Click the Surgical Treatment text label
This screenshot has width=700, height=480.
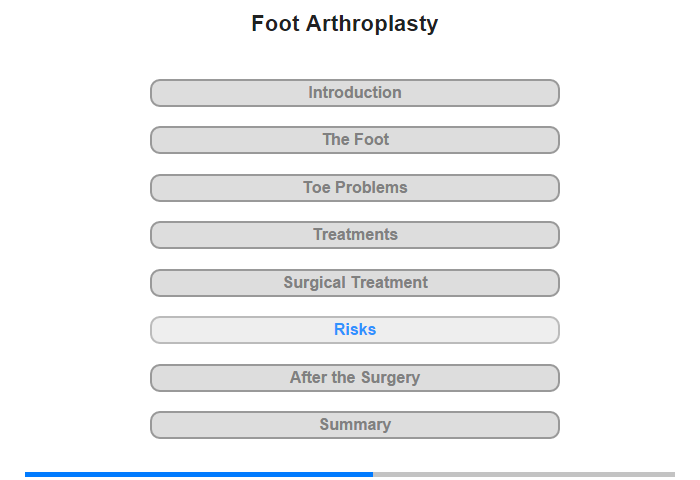click(355, 283)
